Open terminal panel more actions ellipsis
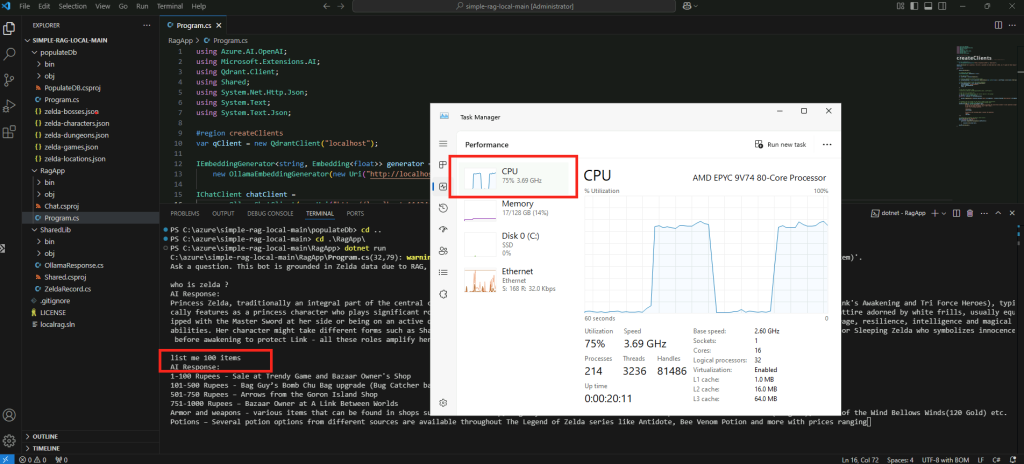This screenshot has height=464, width=1024. 984,213
